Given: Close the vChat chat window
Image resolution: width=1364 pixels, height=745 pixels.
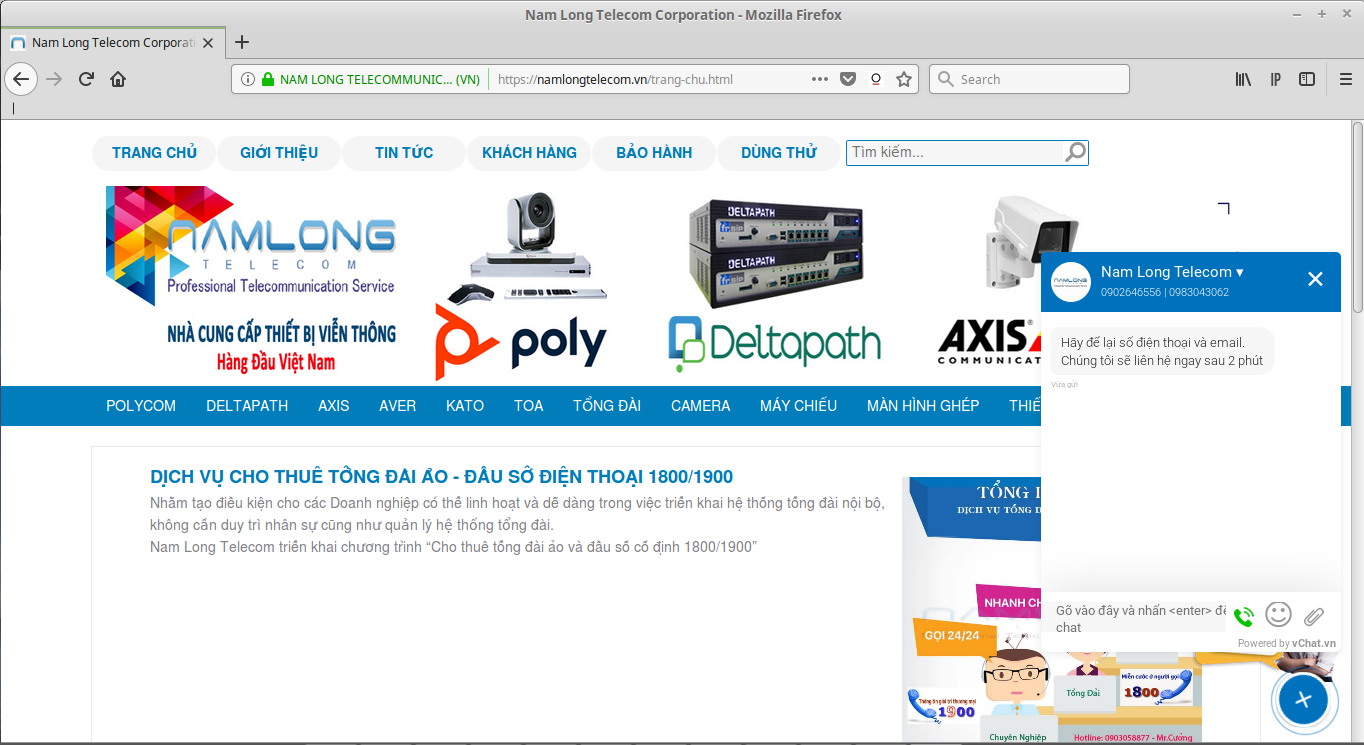Looking at the screenshot, I should click(1315, 279).
